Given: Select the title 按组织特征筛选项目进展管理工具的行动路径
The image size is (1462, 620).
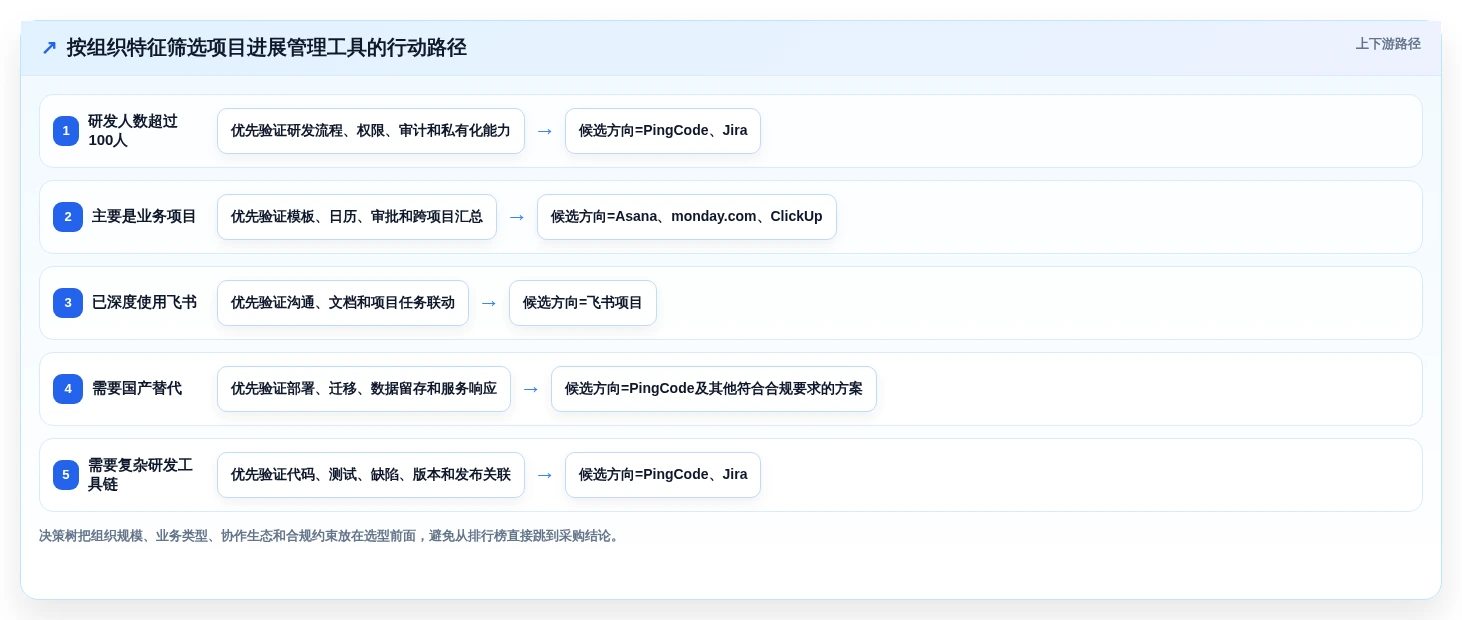Looking at the screenshot, I should pyautogui.click(x=266, y=48).
